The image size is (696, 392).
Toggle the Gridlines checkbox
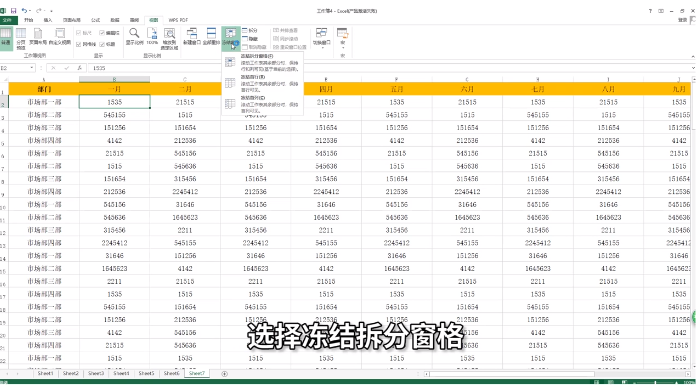[86, 44]
